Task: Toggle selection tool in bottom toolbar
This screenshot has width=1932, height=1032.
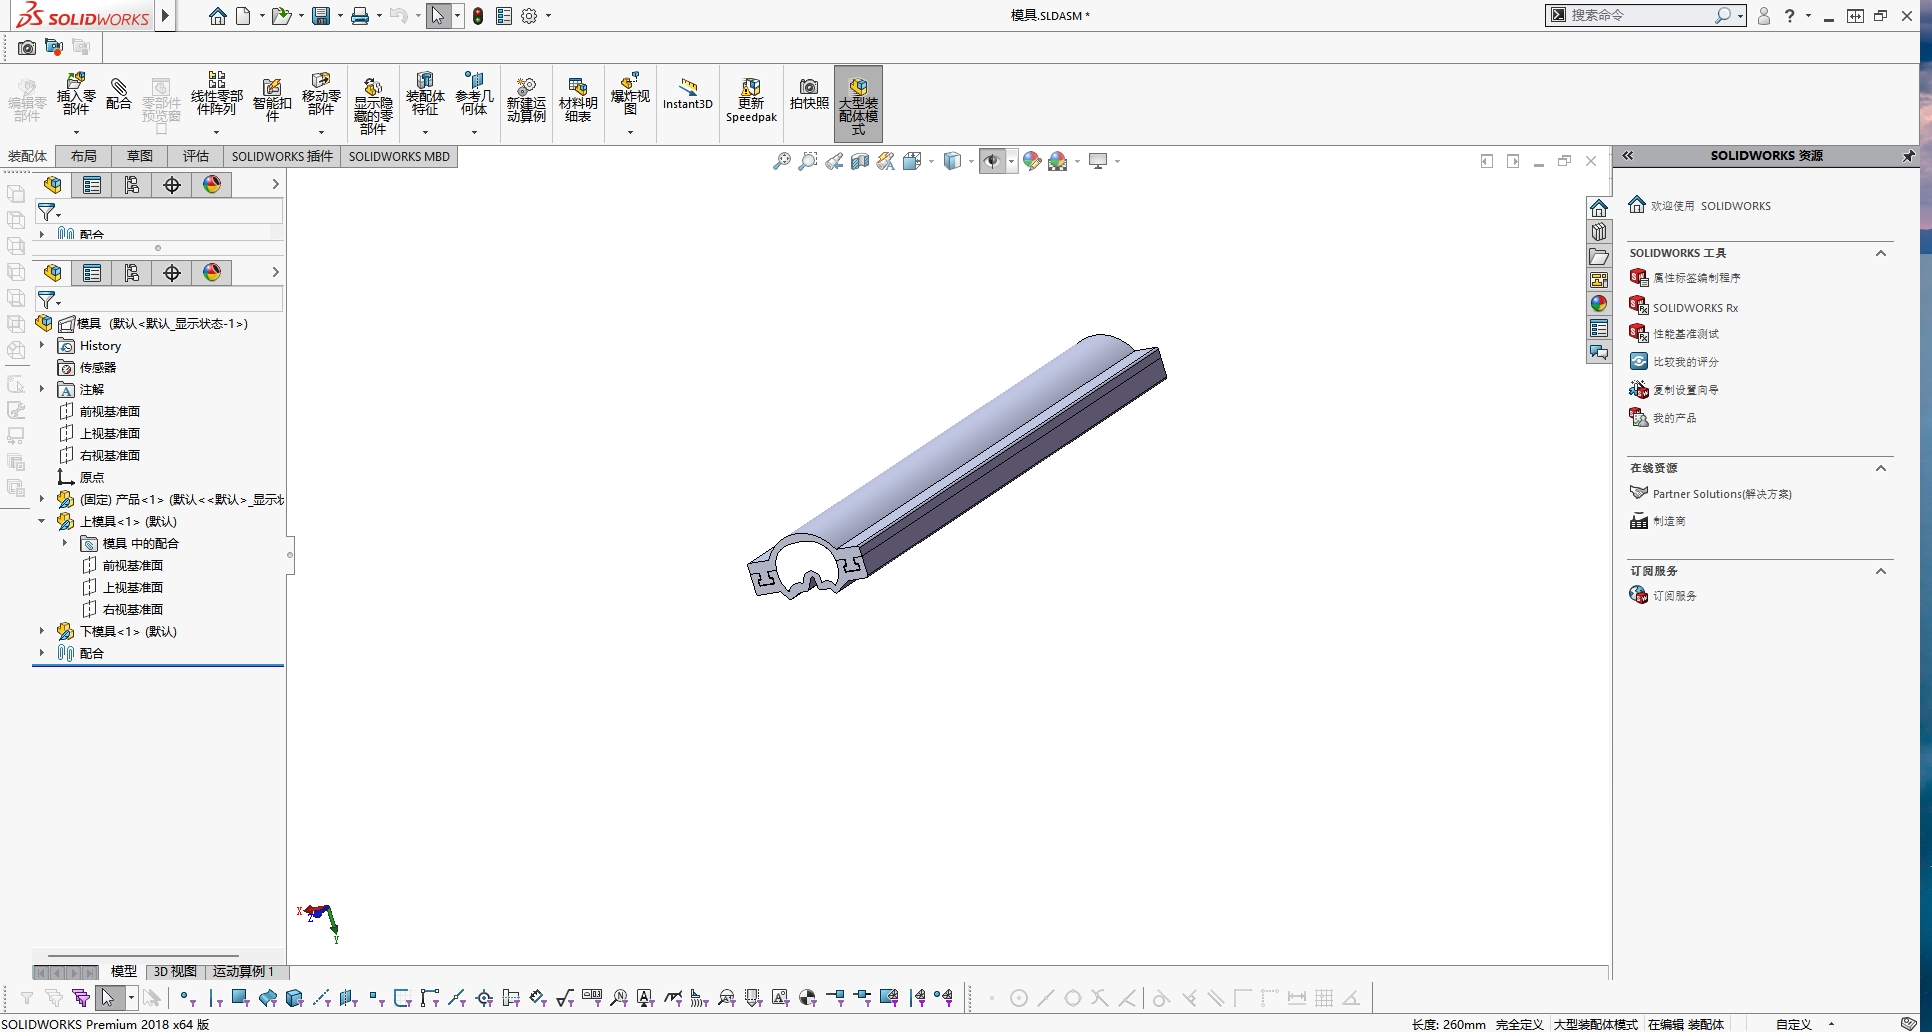Action: (108, 997)
